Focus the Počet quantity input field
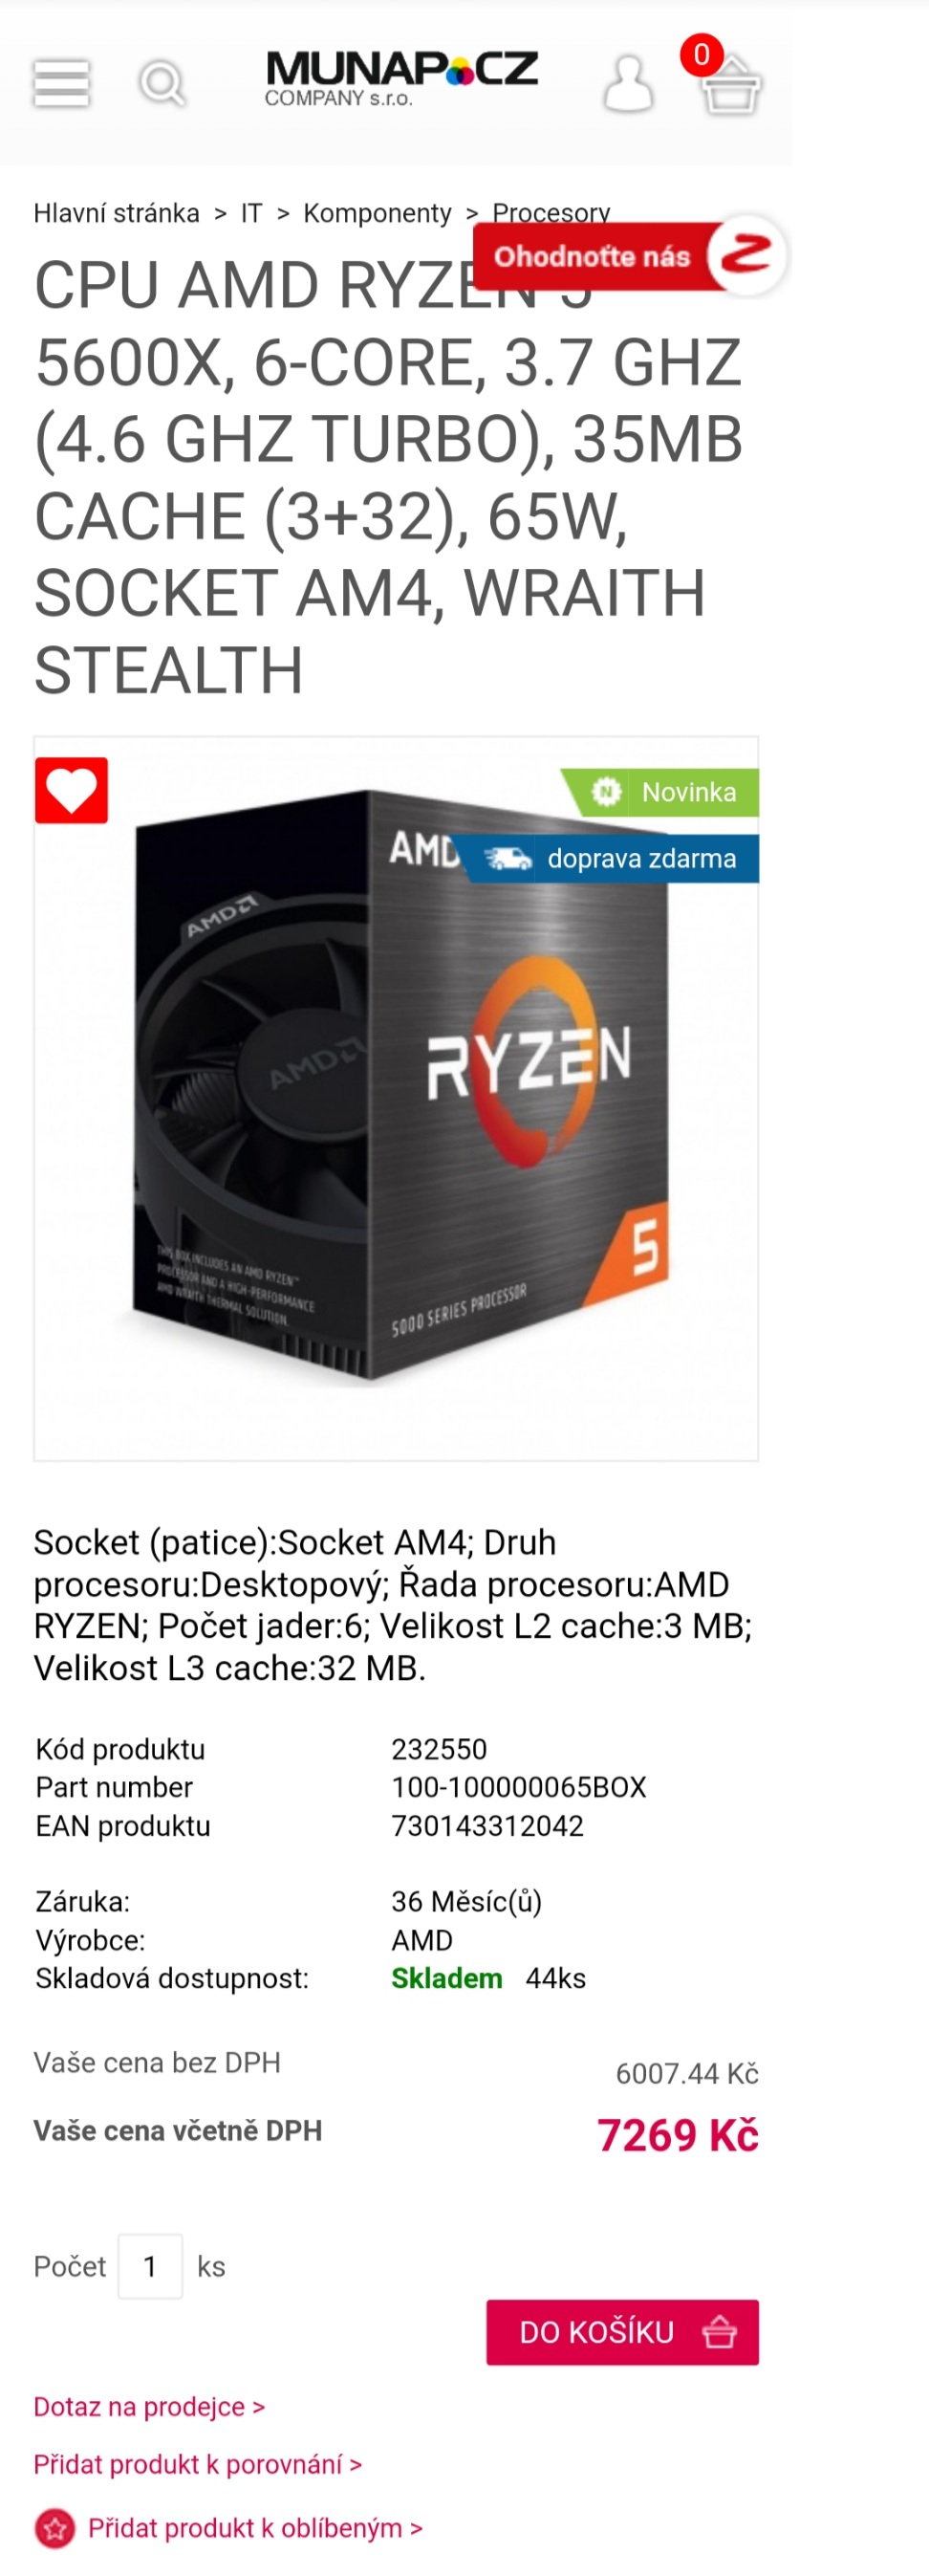 click(150, 2266)
